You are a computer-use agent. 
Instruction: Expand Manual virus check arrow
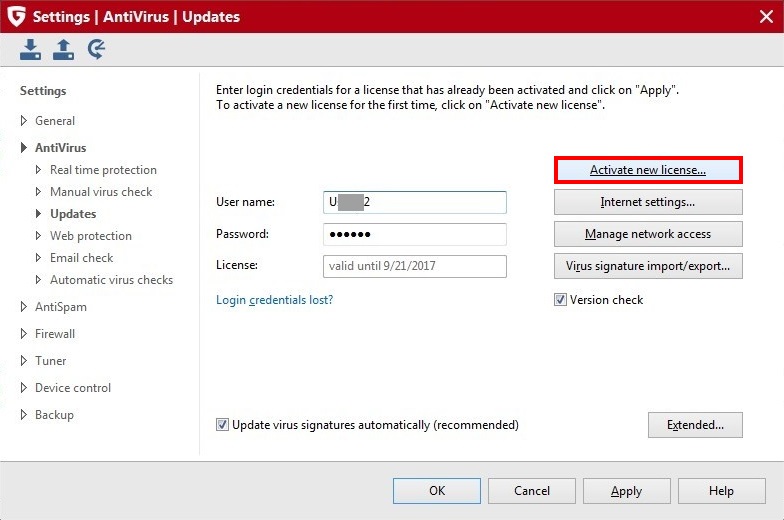tap(38, 192)
